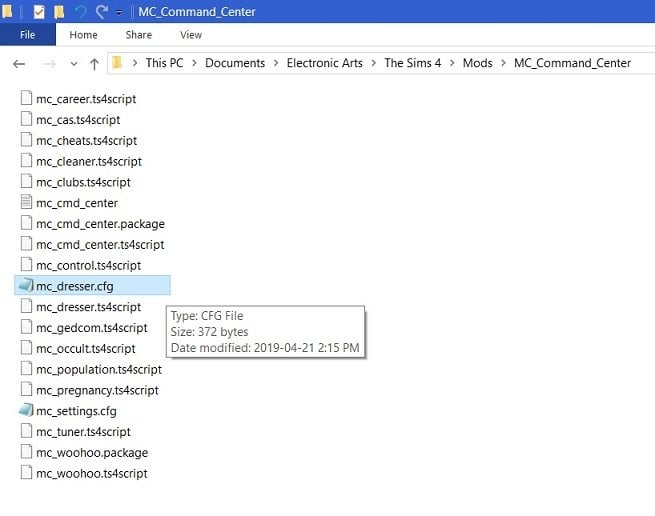Select the mc_career.ts4script file name
Viewport: 655px width, 516px height.
click(x=86, y=99)
